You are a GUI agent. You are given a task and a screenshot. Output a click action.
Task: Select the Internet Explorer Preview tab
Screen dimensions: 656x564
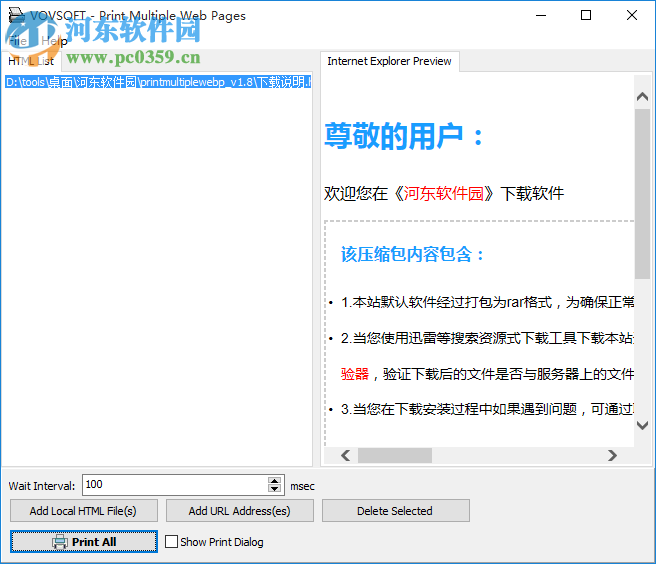click(x=390, y=61)
